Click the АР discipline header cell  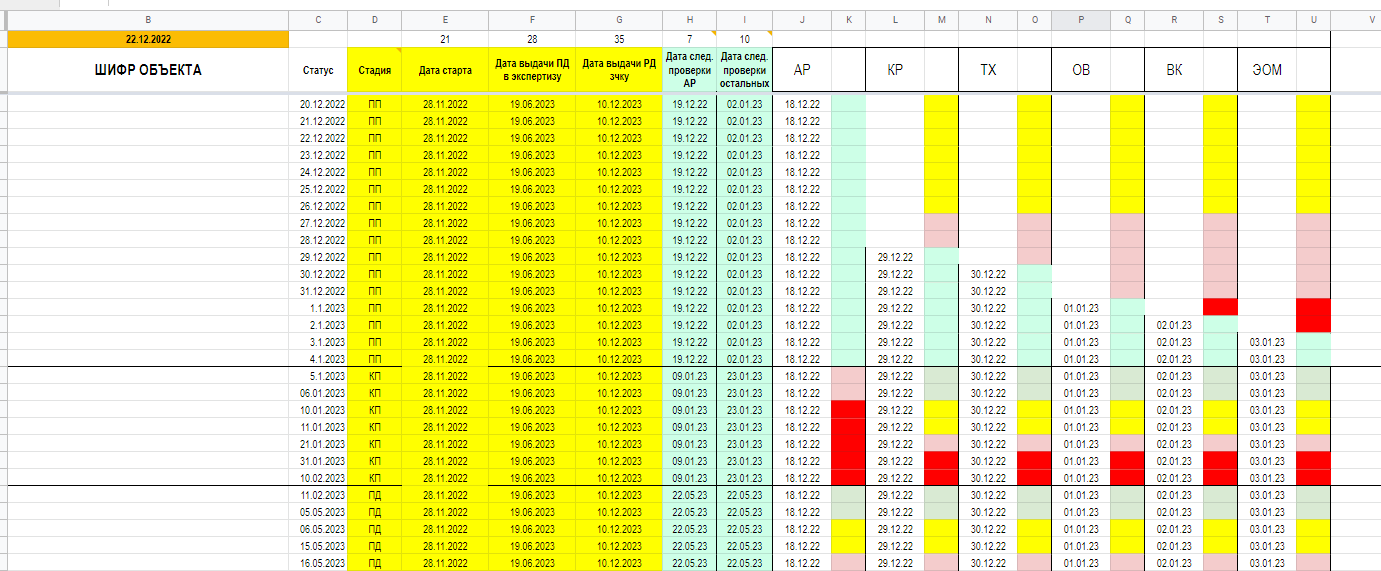[802, 70]
